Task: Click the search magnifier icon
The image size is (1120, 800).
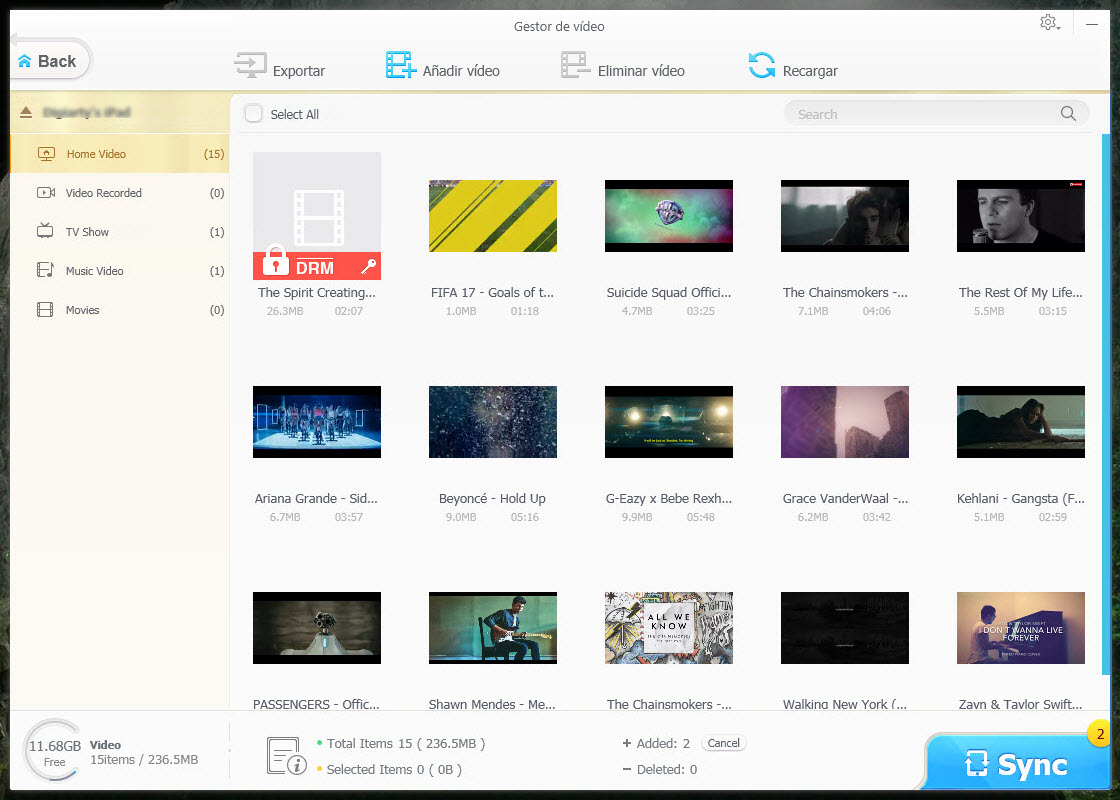Action: 1068,114
